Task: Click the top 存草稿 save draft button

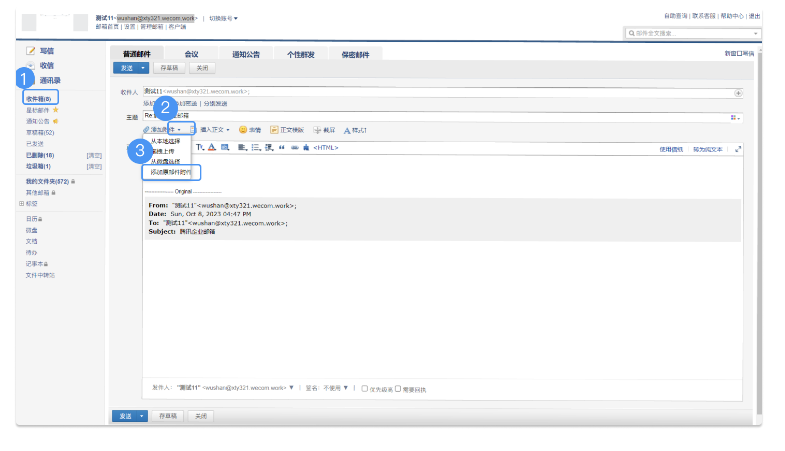Action: [x=169, y=68]
